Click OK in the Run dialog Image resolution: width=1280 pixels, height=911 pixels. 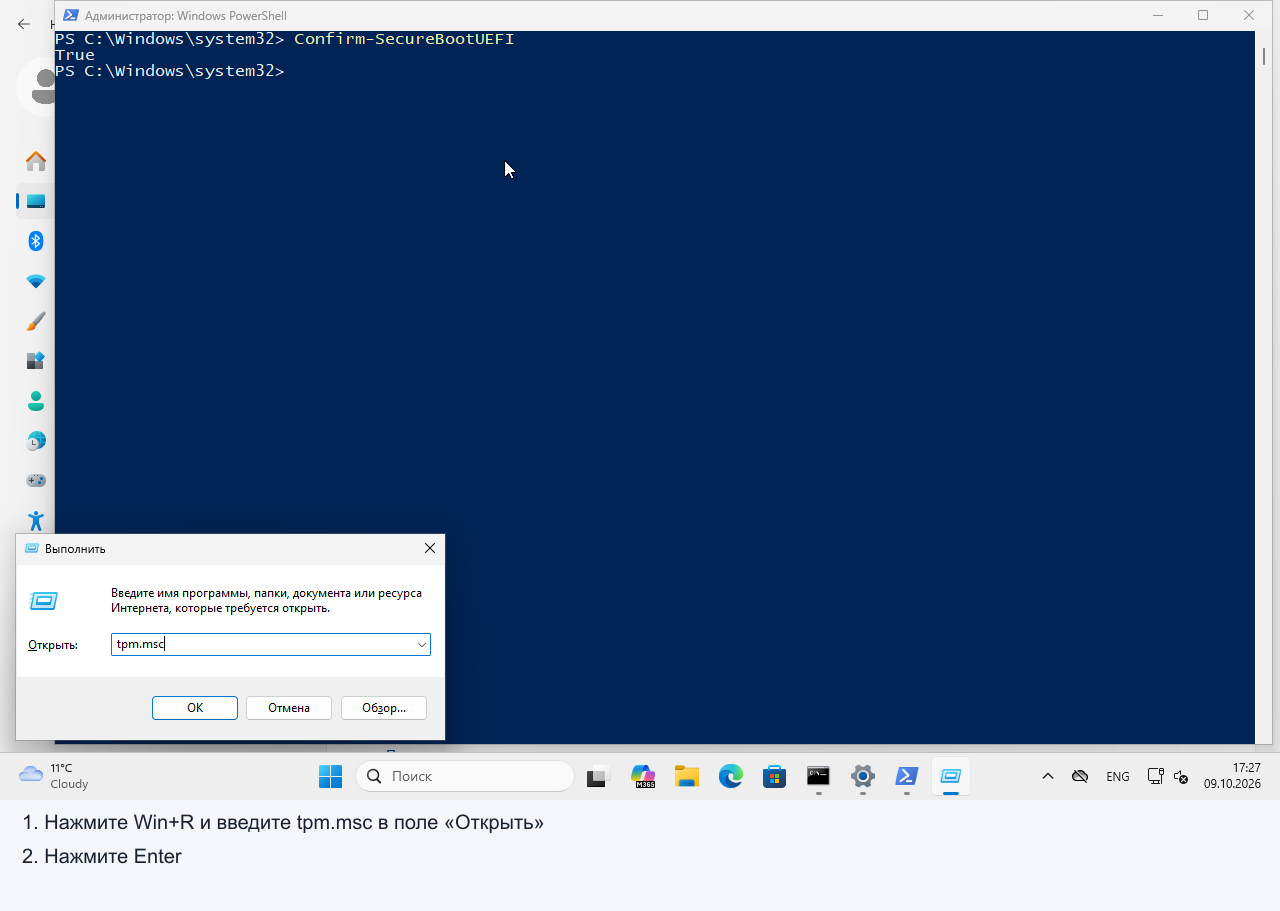pos(195,708)
